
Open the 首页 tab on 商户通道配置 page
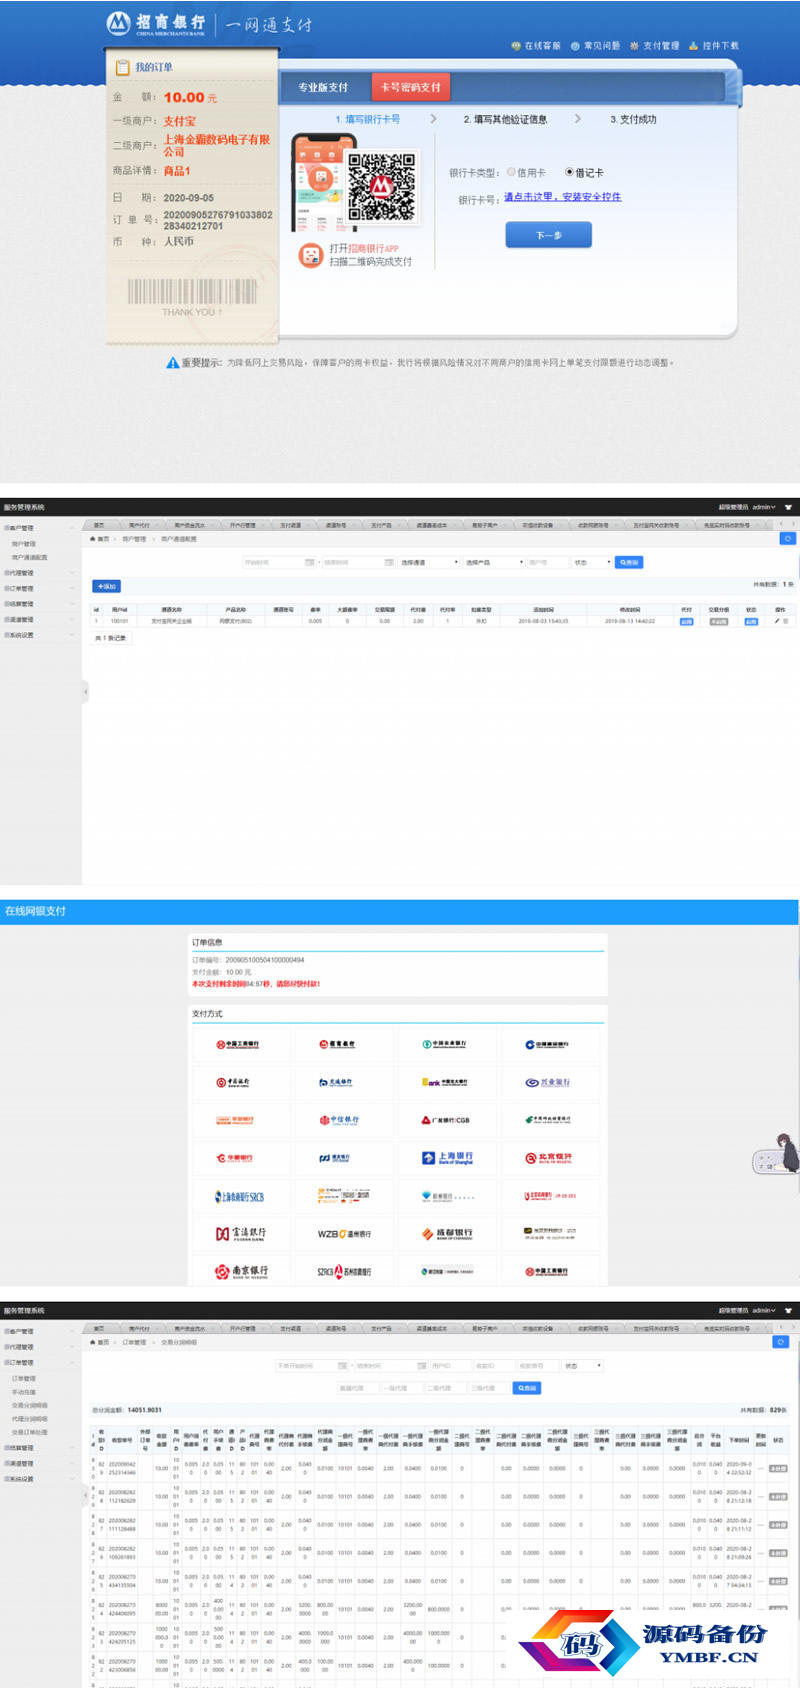coord(99,525)
